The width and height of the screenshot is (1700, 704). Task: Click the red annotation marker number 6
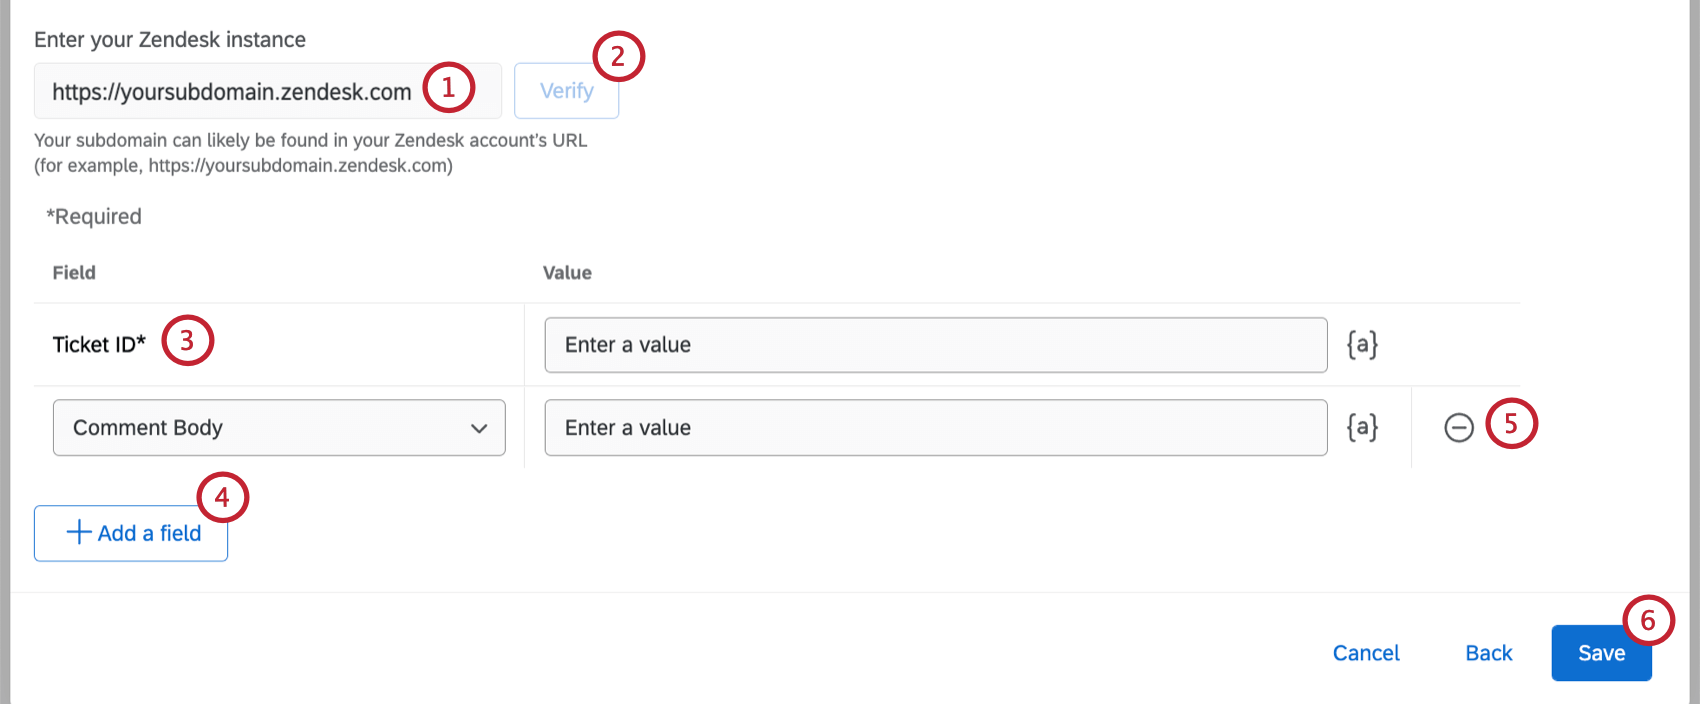click(x=1648, y=621)
